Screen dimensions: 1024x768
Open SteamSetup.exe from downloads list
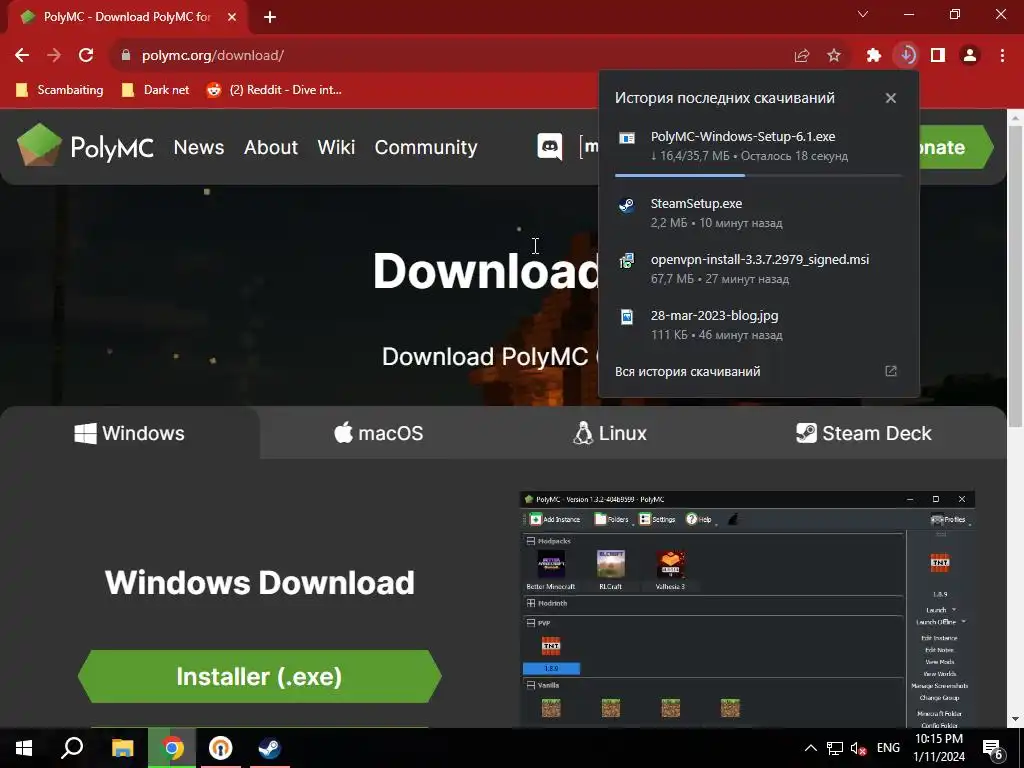pyautogui.click(x=758, y=212)
